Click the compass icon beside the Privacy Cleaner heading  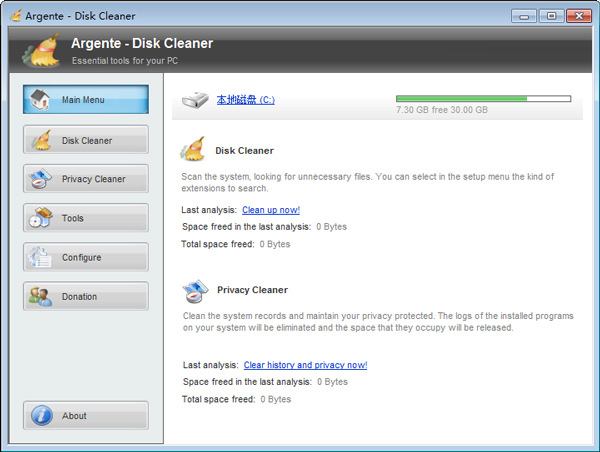tap(195, 291)
